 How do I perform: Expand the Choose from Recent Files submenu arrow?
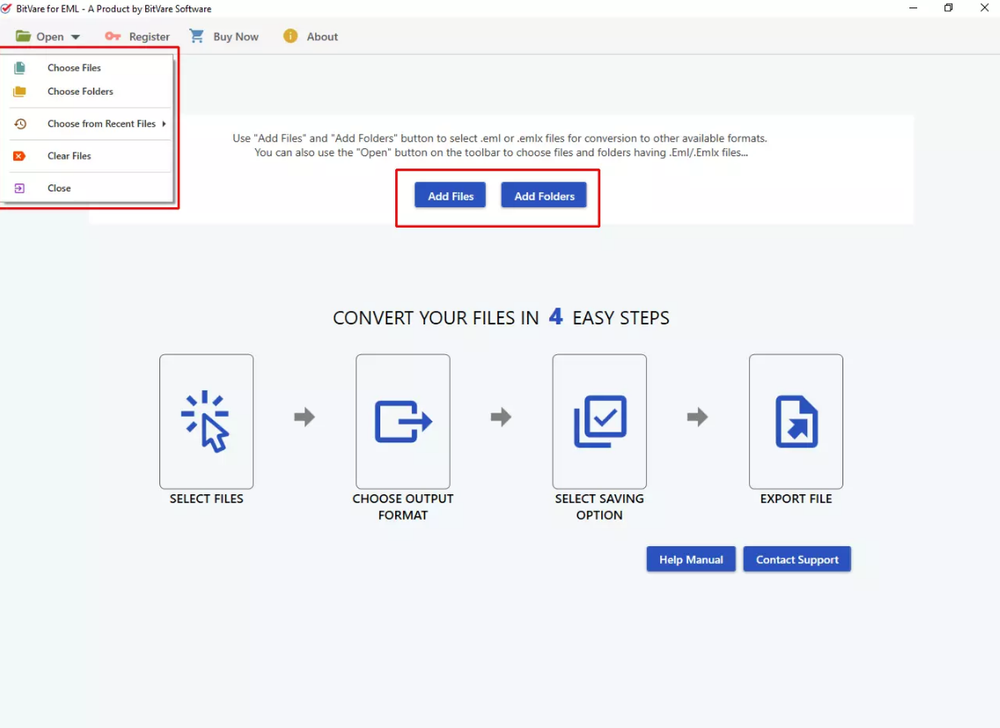(x=164, y=124)
